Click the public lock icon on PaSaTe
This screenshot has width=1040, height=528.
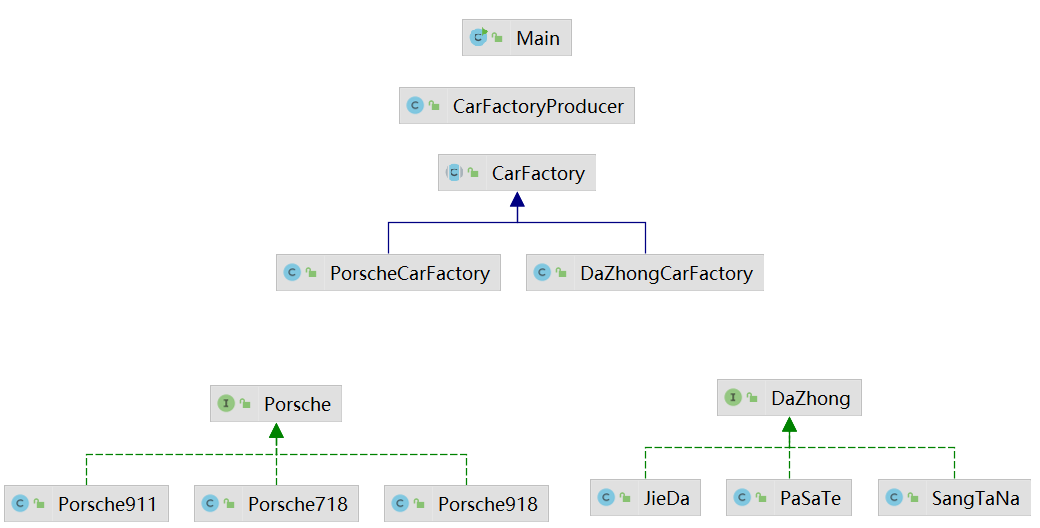(761, 498)
